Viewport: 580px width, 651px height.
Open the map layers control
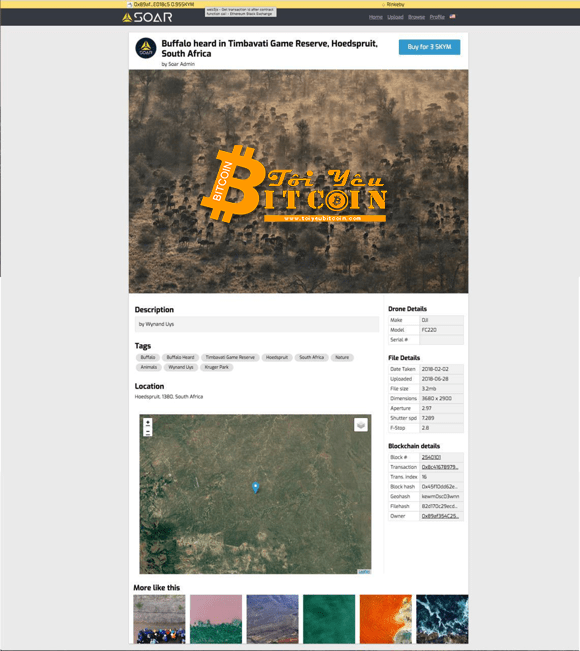[361, 425]
